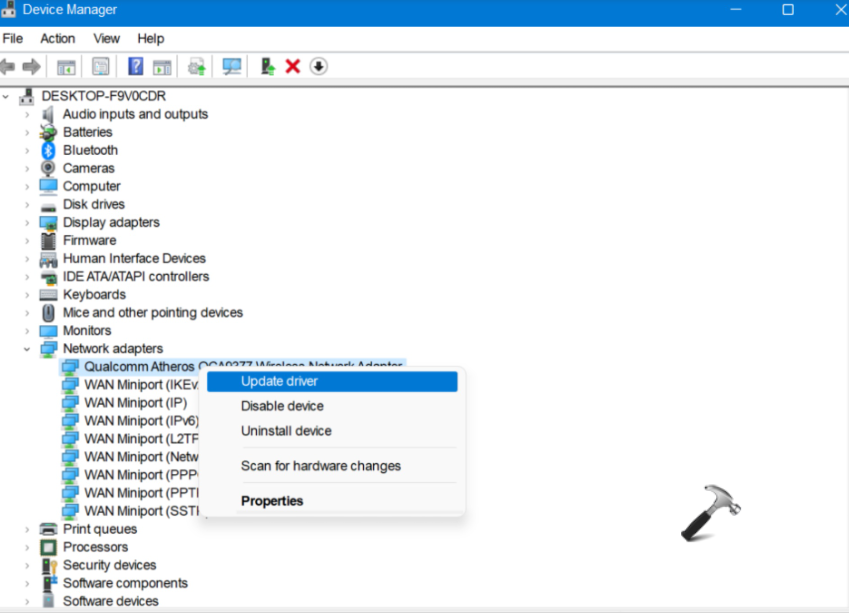849x613 pixels.
Task: Click Scan for hardware changes monitor icon
Action: pyautogui.click(x=232, y=67)
